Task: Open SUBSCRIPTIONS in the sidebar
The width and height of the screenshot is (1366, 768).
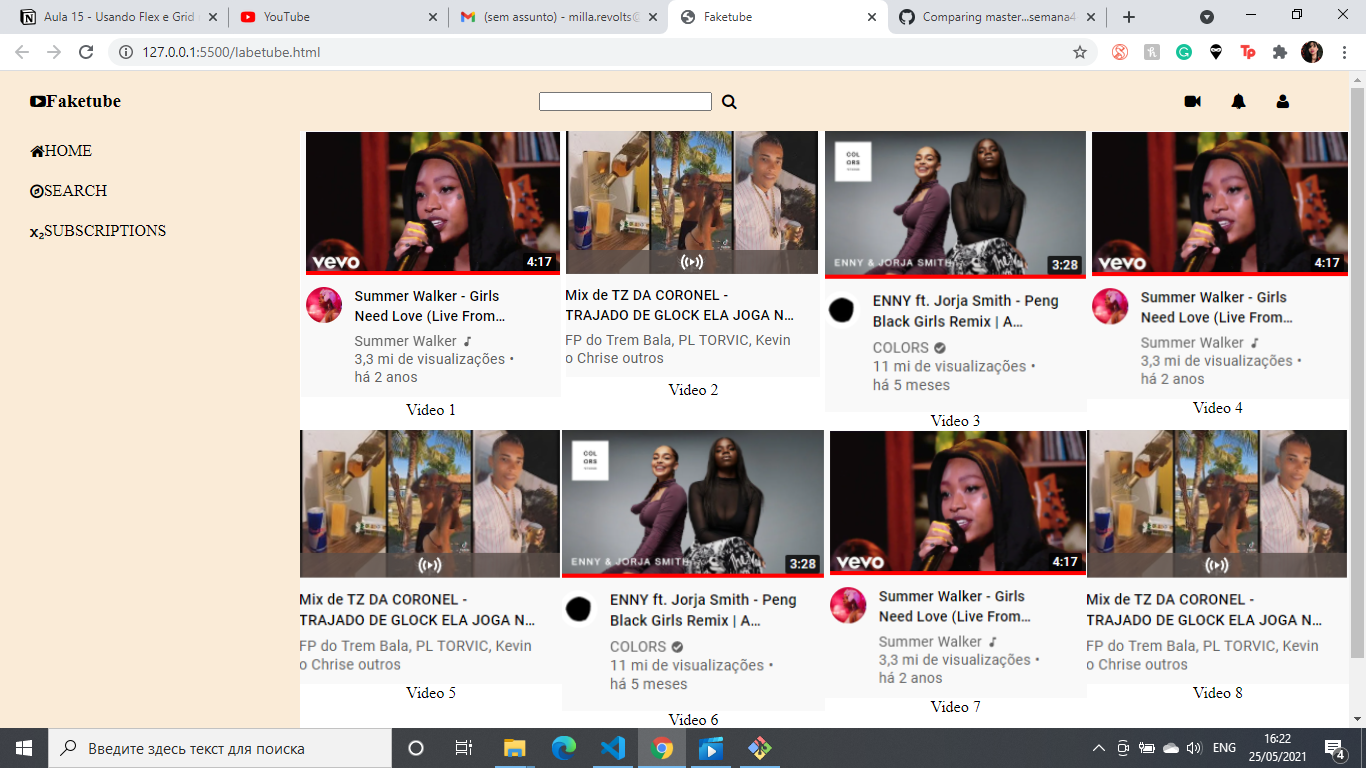Action: 98,231
